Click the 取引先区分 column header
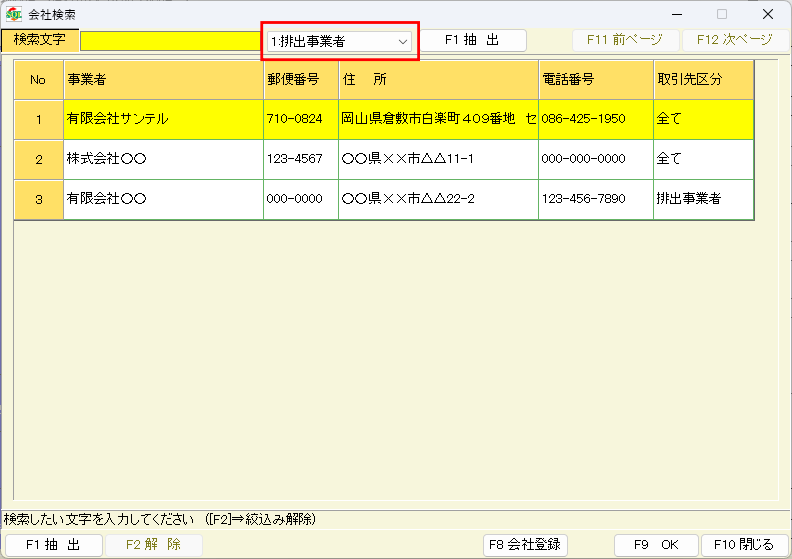The image size is (792, 559). coord(703,79)
